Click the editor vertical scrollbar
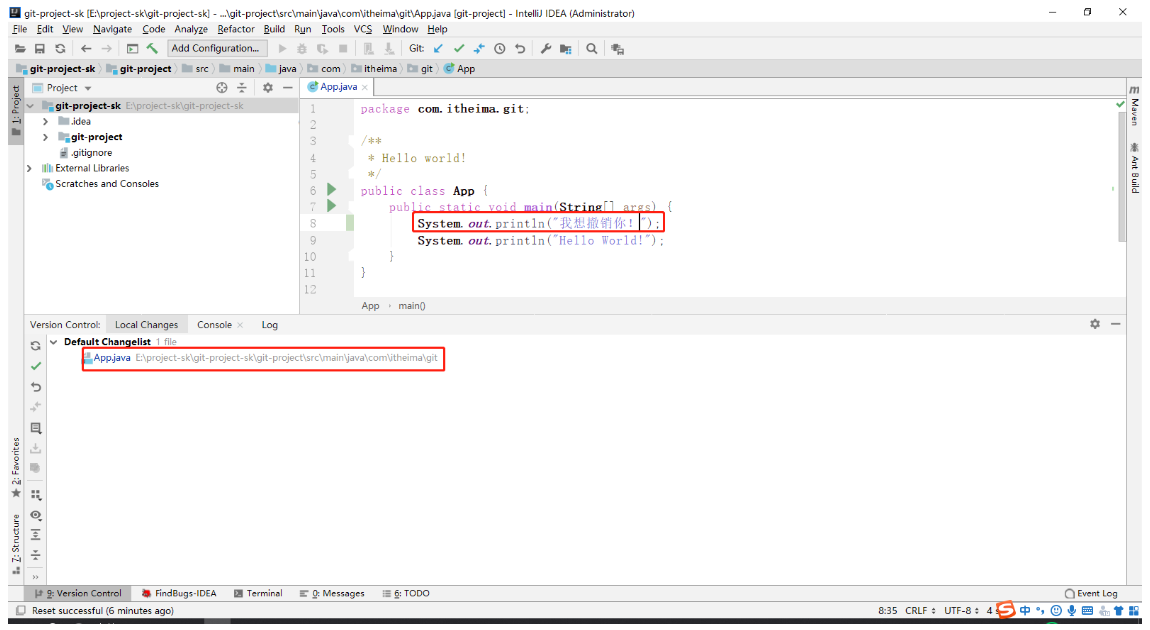This screenshot has height=630, width=1150. tap(1121, 176)
